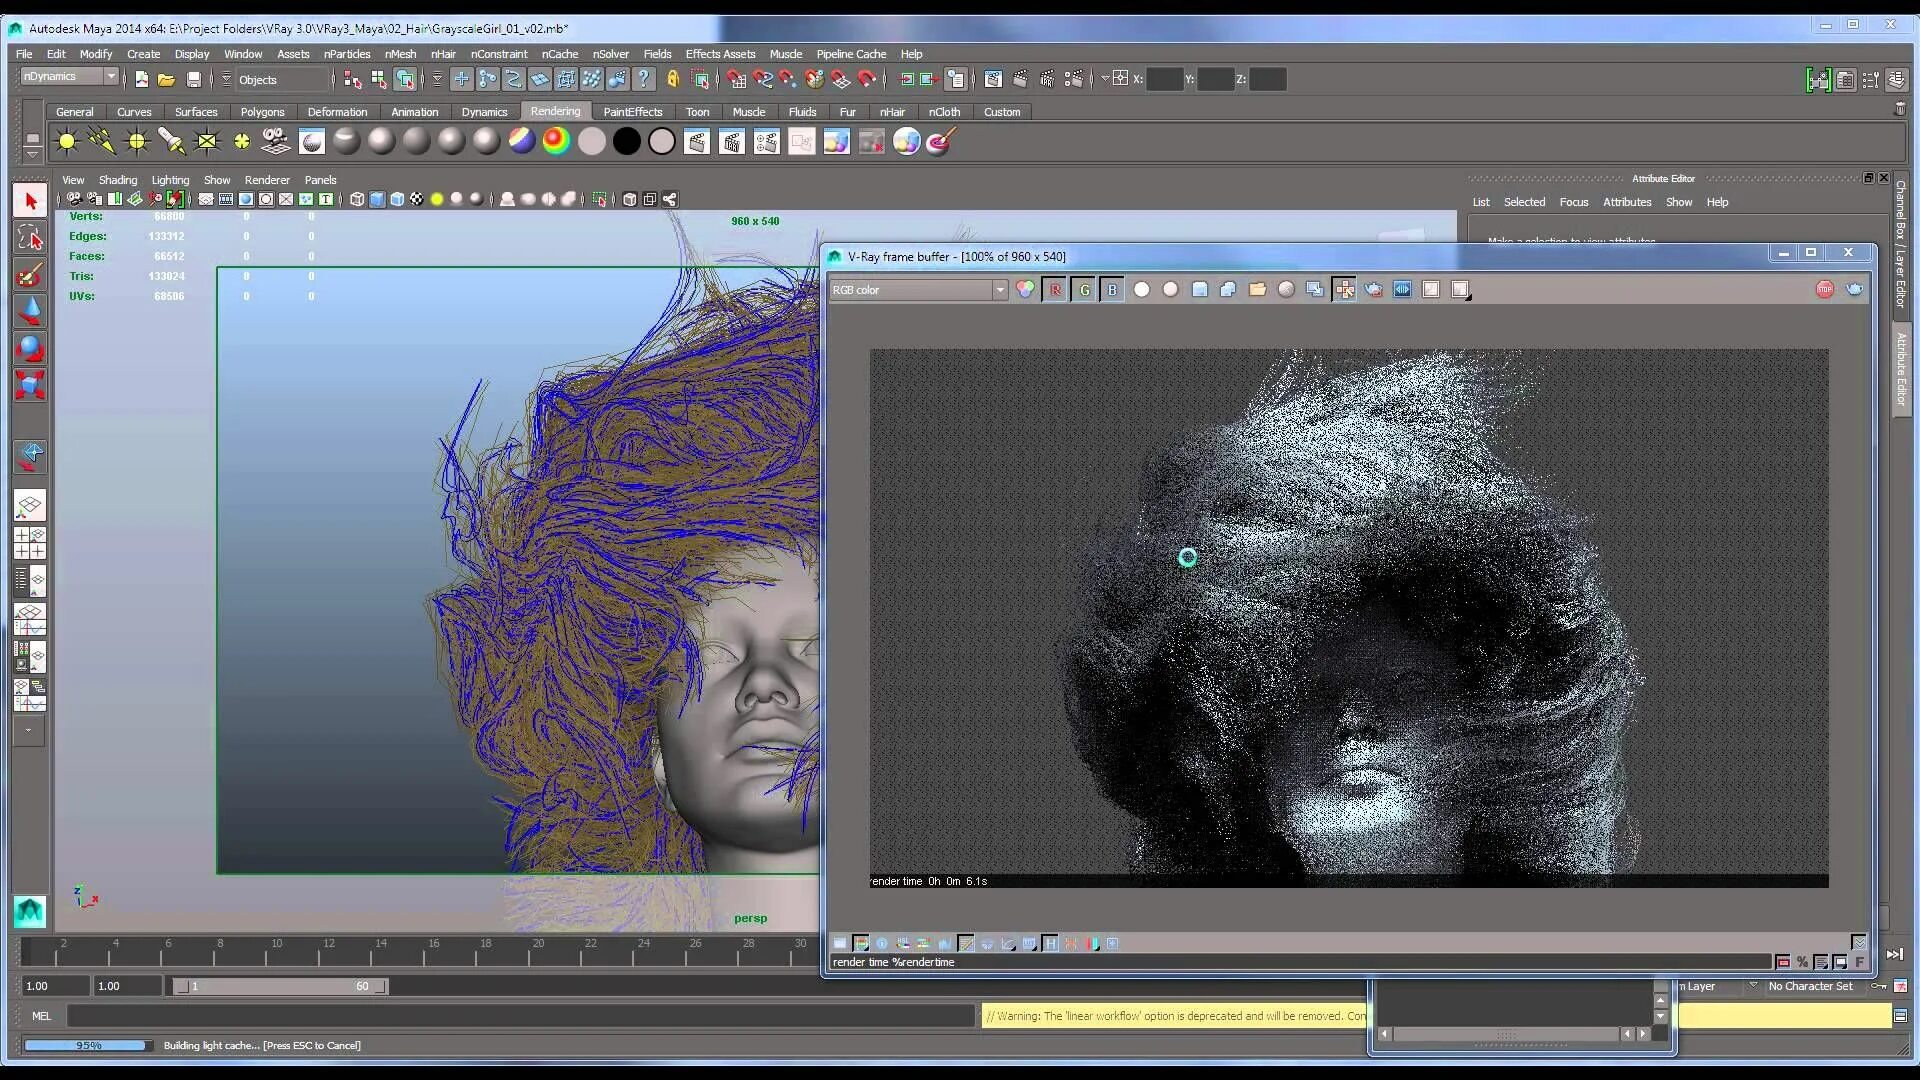Click the black surface shader swatch

626,142
